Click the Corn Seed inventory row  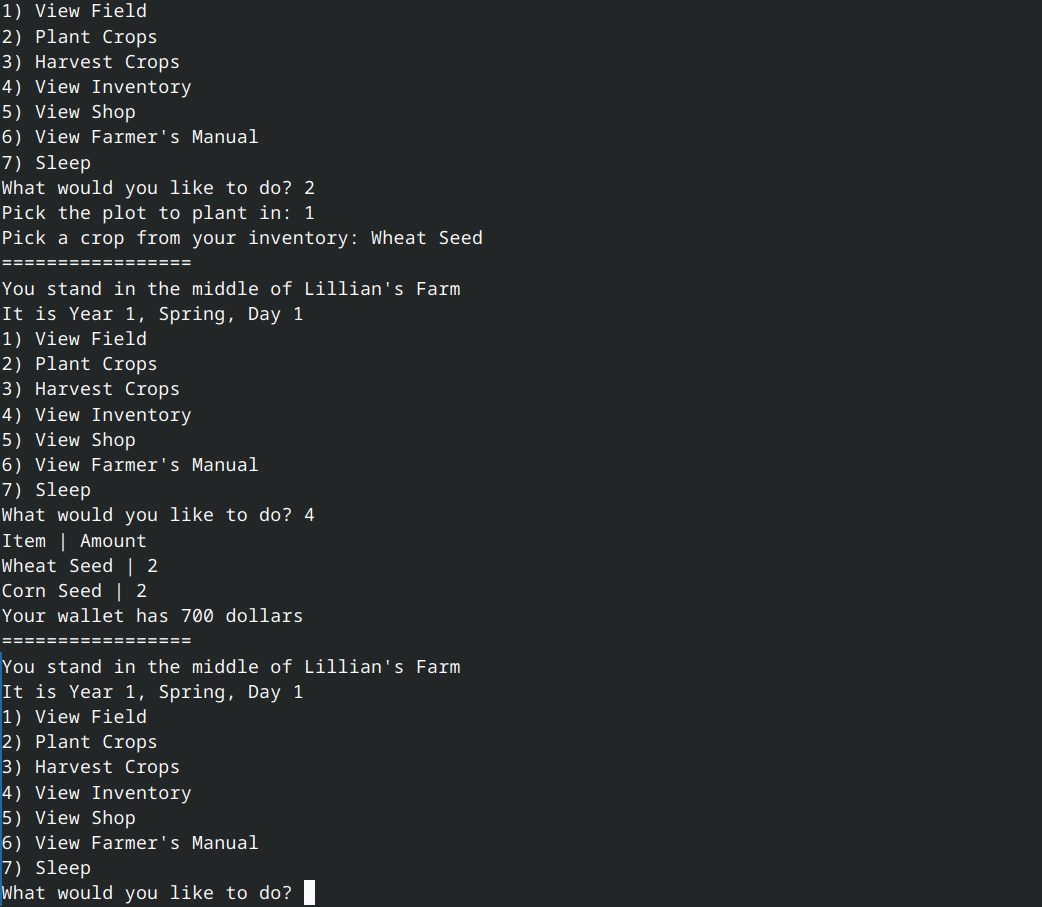[74, 591]
